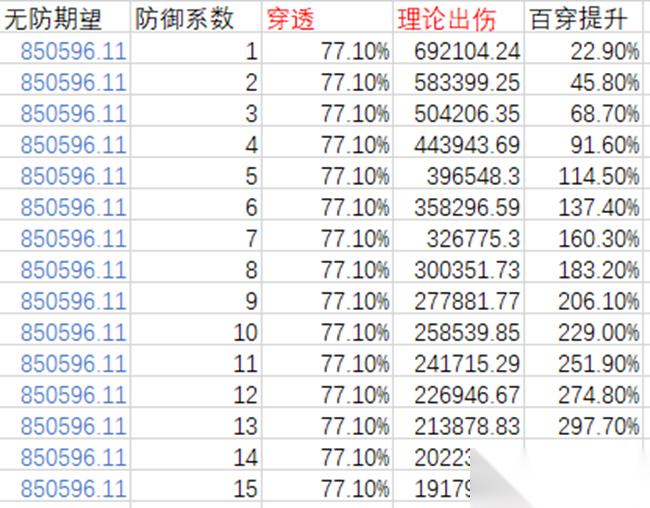Image resolution: width=650 pixels, height=508 pixels.
Task: Select the cell with 396548.3
Action: click(458, 176)
